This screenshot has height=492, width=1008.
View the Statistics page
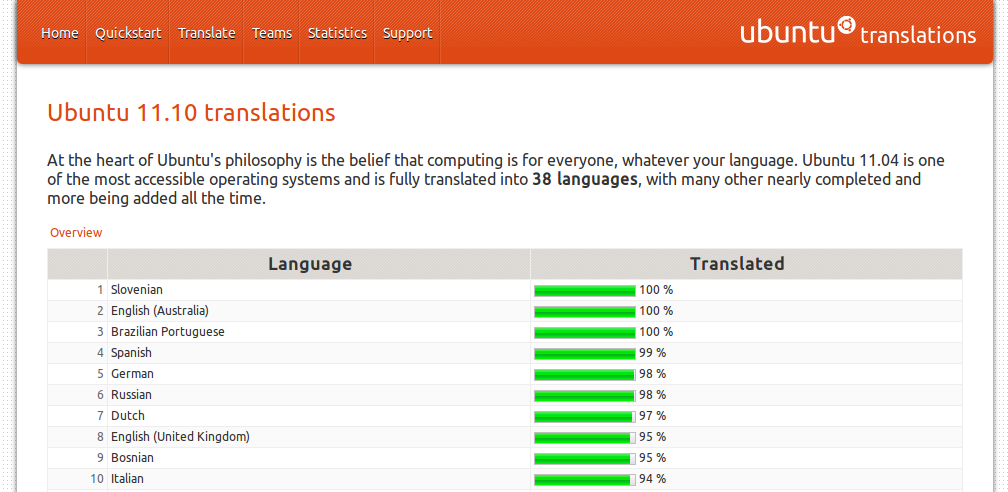(x=337, y=33)
